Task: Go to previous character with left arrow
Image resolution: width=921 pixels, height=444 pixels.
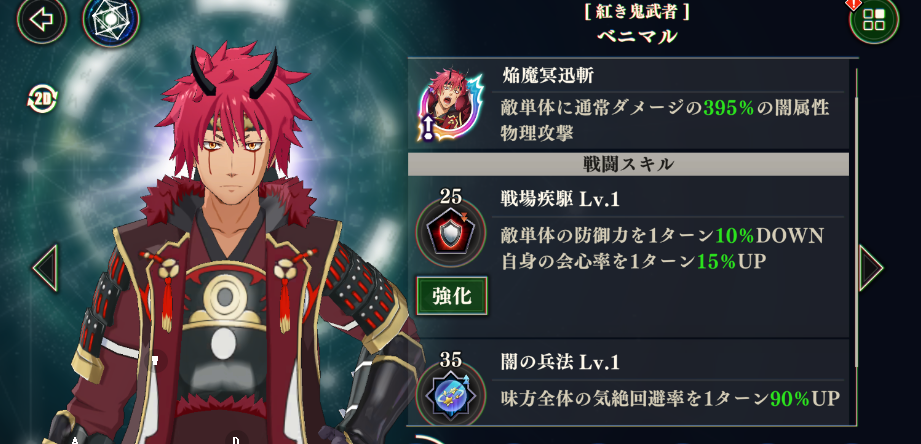Action: click(x=45, y=268)
